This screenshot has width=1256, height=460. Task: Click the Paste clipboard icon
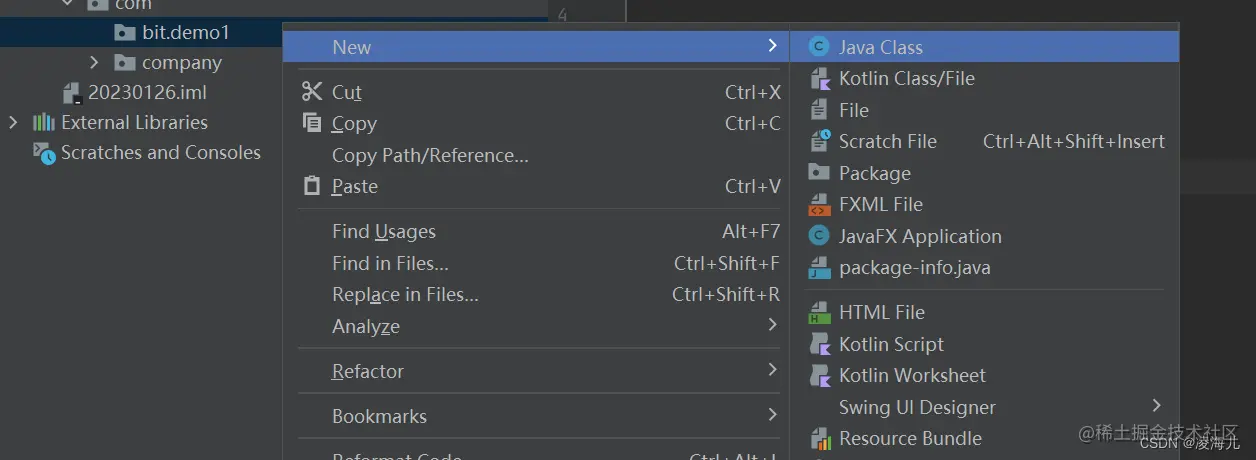pyautogui.click(x=312, y=186)
